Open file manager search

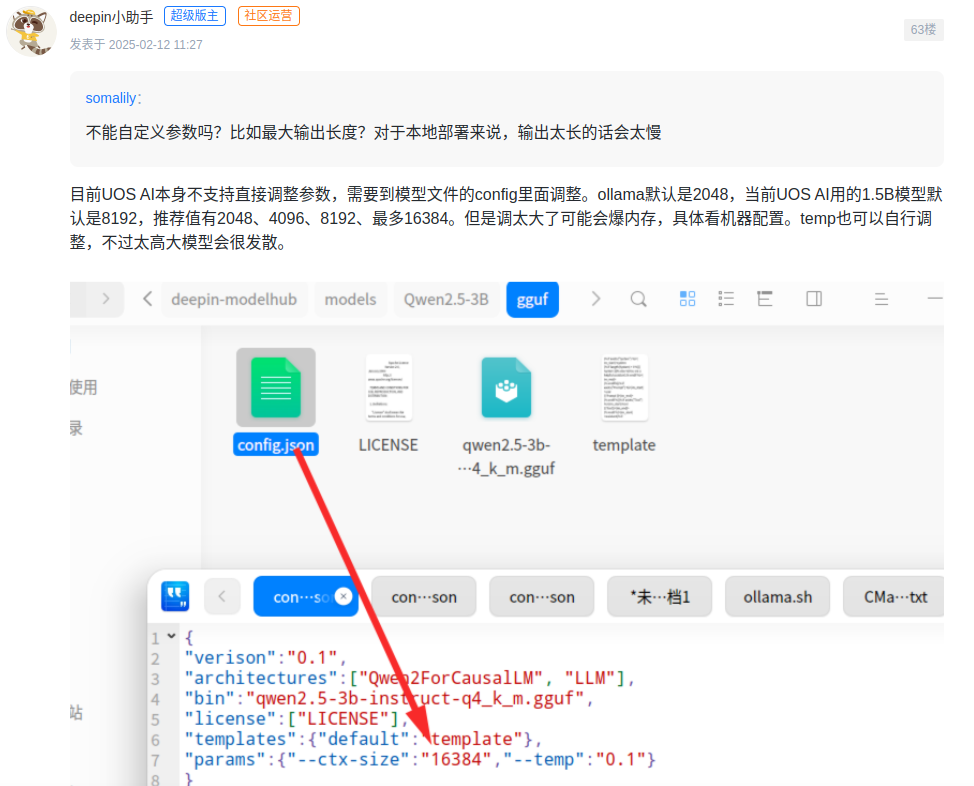[x=639, y=299]
